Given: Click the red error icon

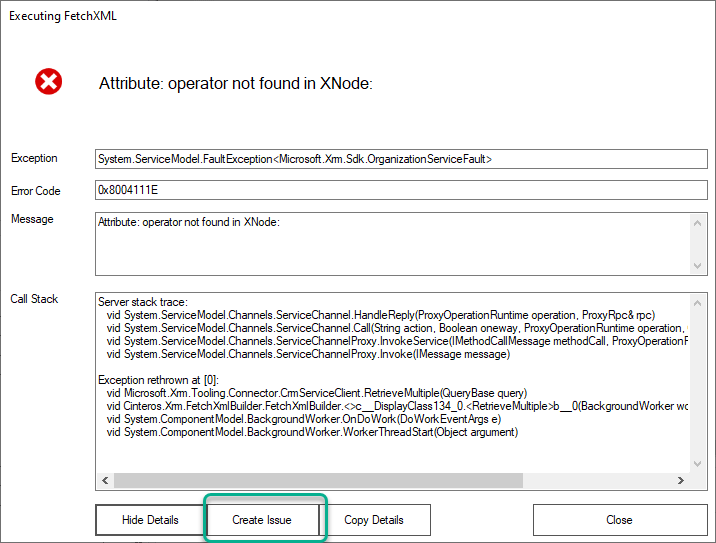Looking at the screenshot, I should (x=48, y=82).
